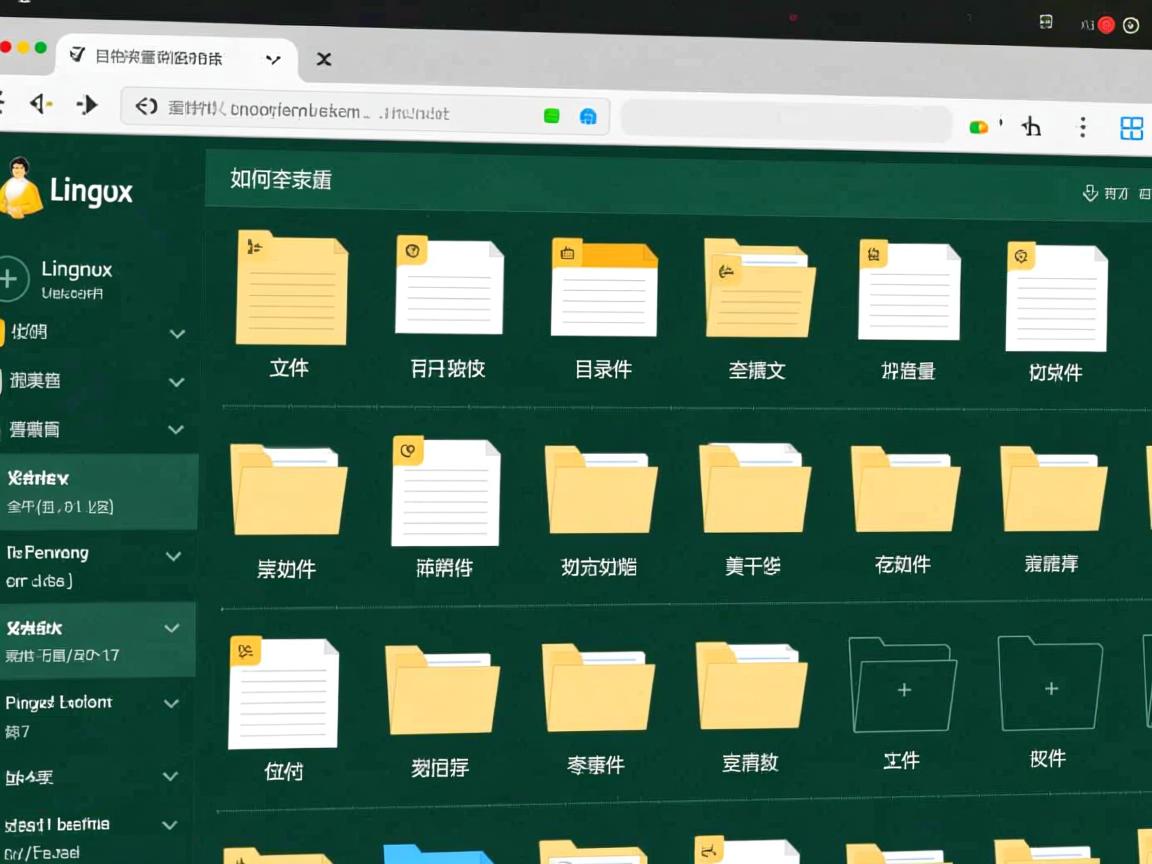This screenshot has width=1152, height=864.
Task: Open the three-dot browser menu
Action: 1083,127
